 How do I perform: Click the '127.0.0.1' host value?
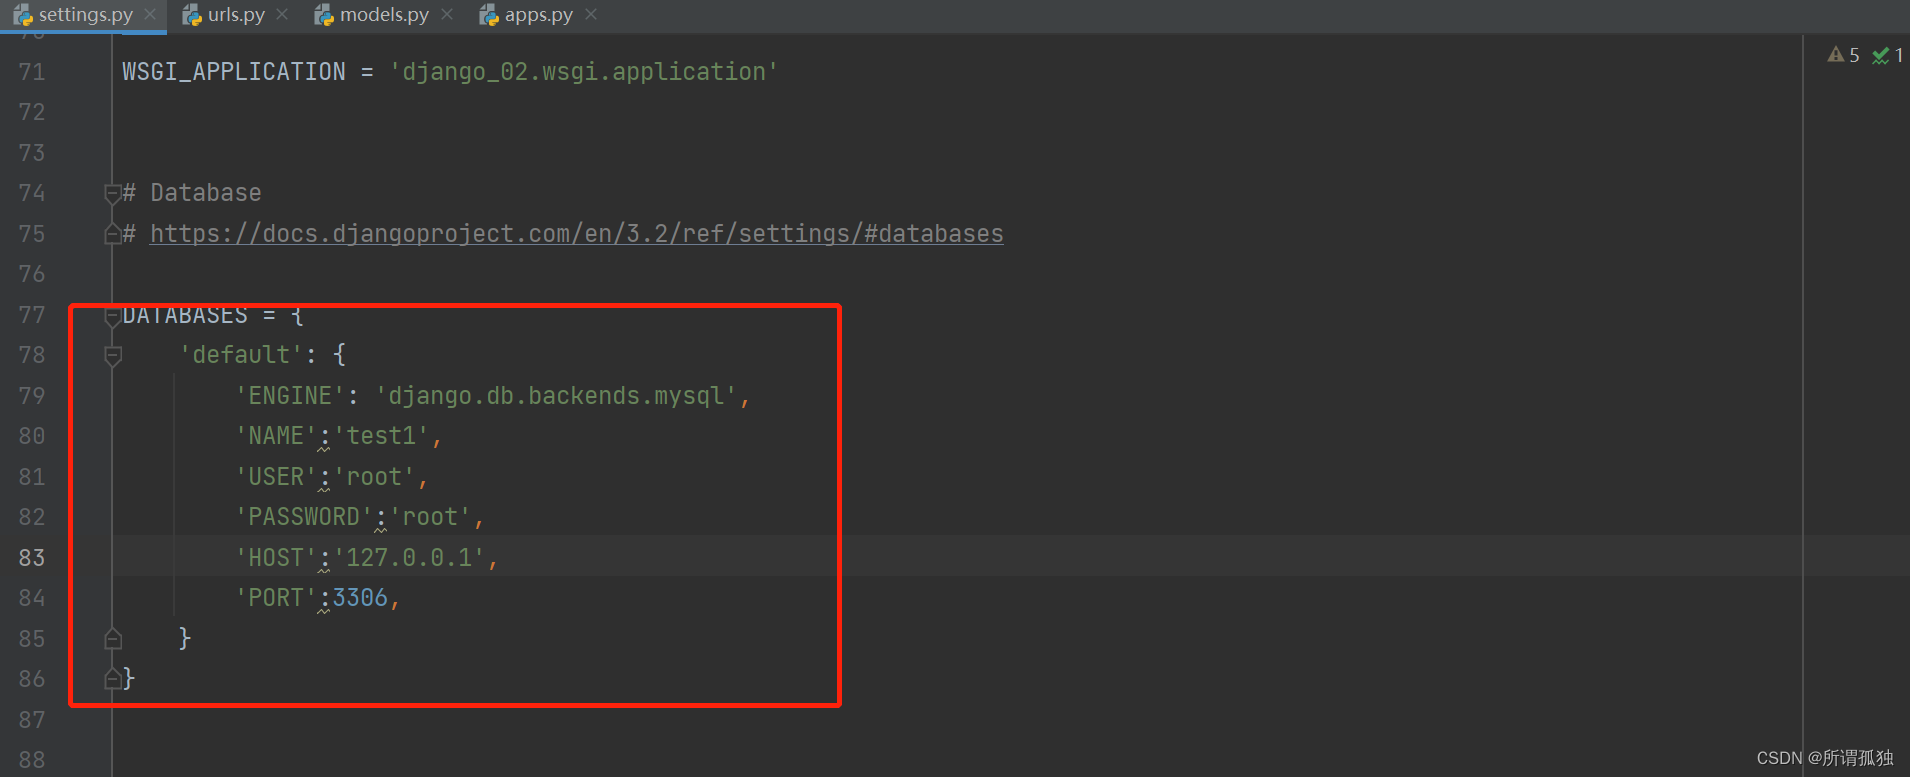409,558
